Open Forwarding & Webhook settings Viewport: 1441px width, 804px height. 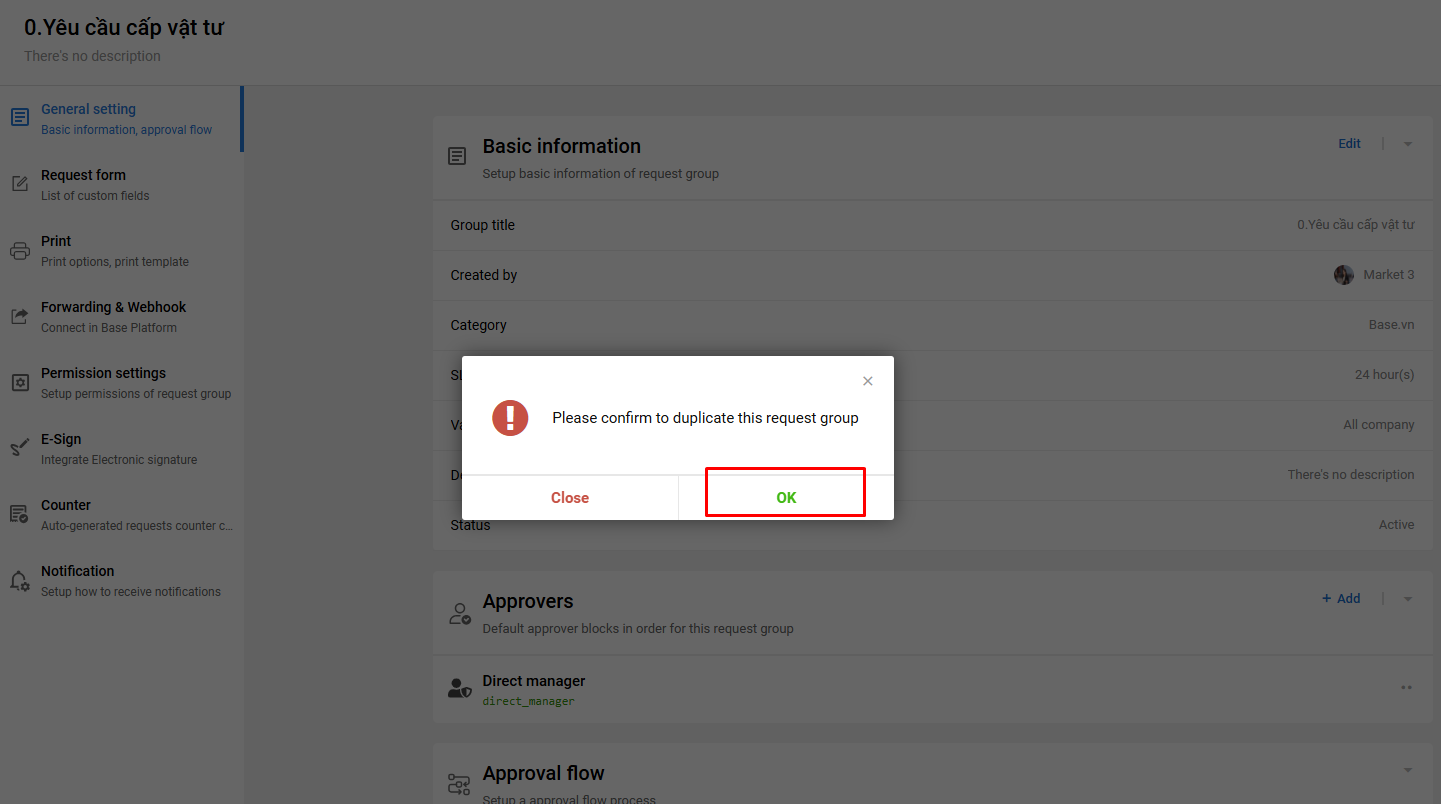point(121,317)
